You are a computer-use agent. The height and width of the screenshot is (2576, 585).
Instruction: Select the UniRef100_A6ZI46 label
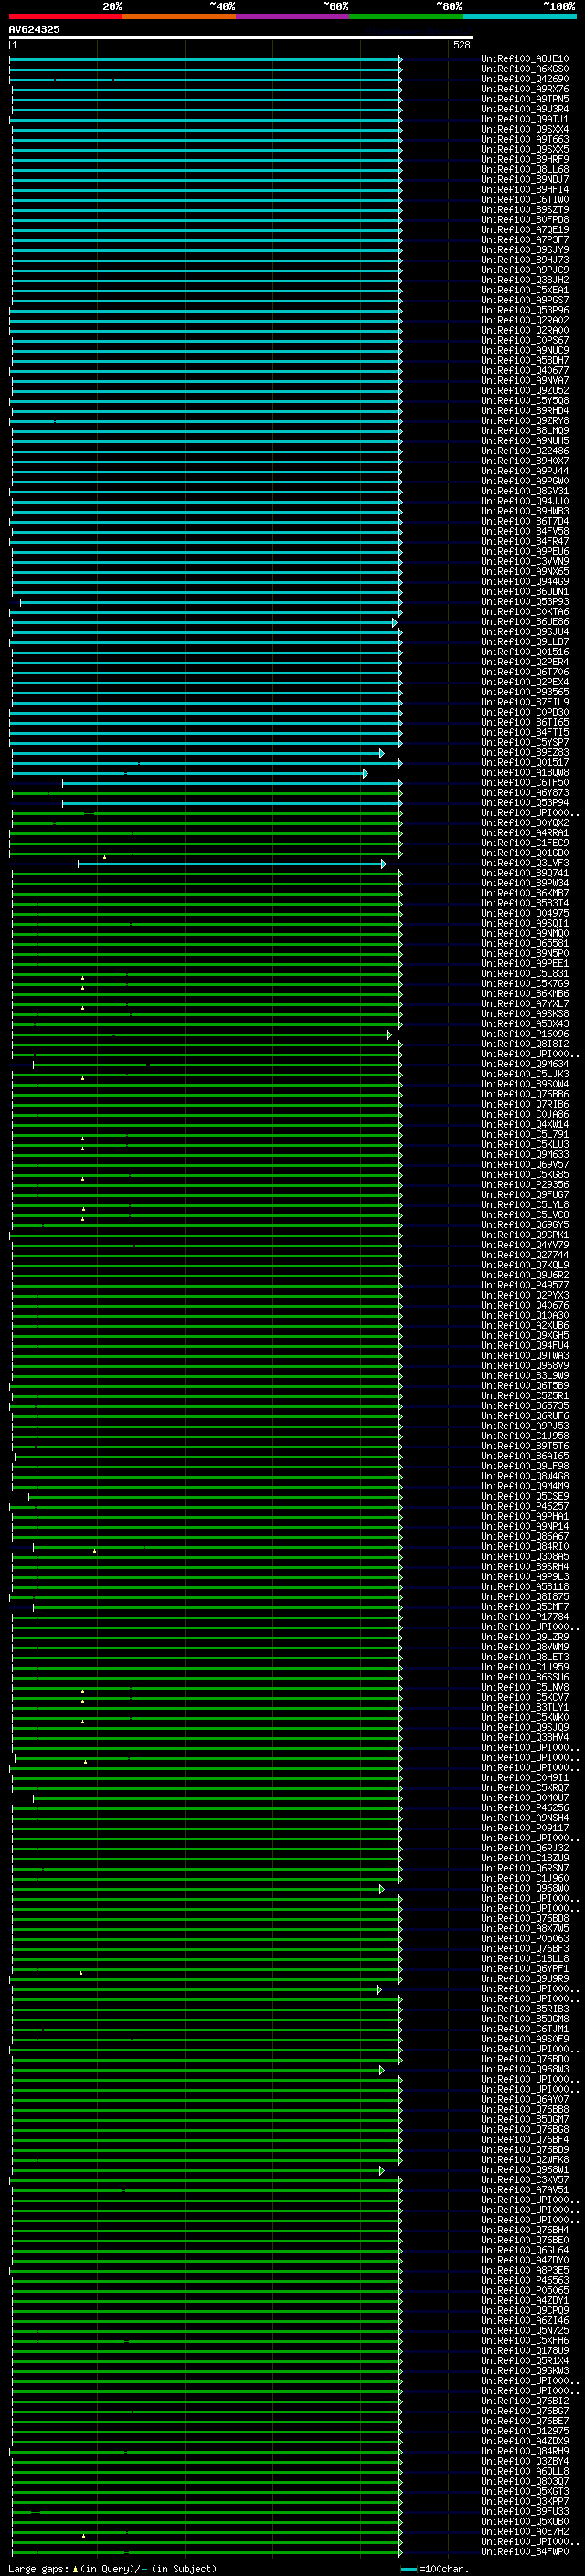click(525, 2320)
